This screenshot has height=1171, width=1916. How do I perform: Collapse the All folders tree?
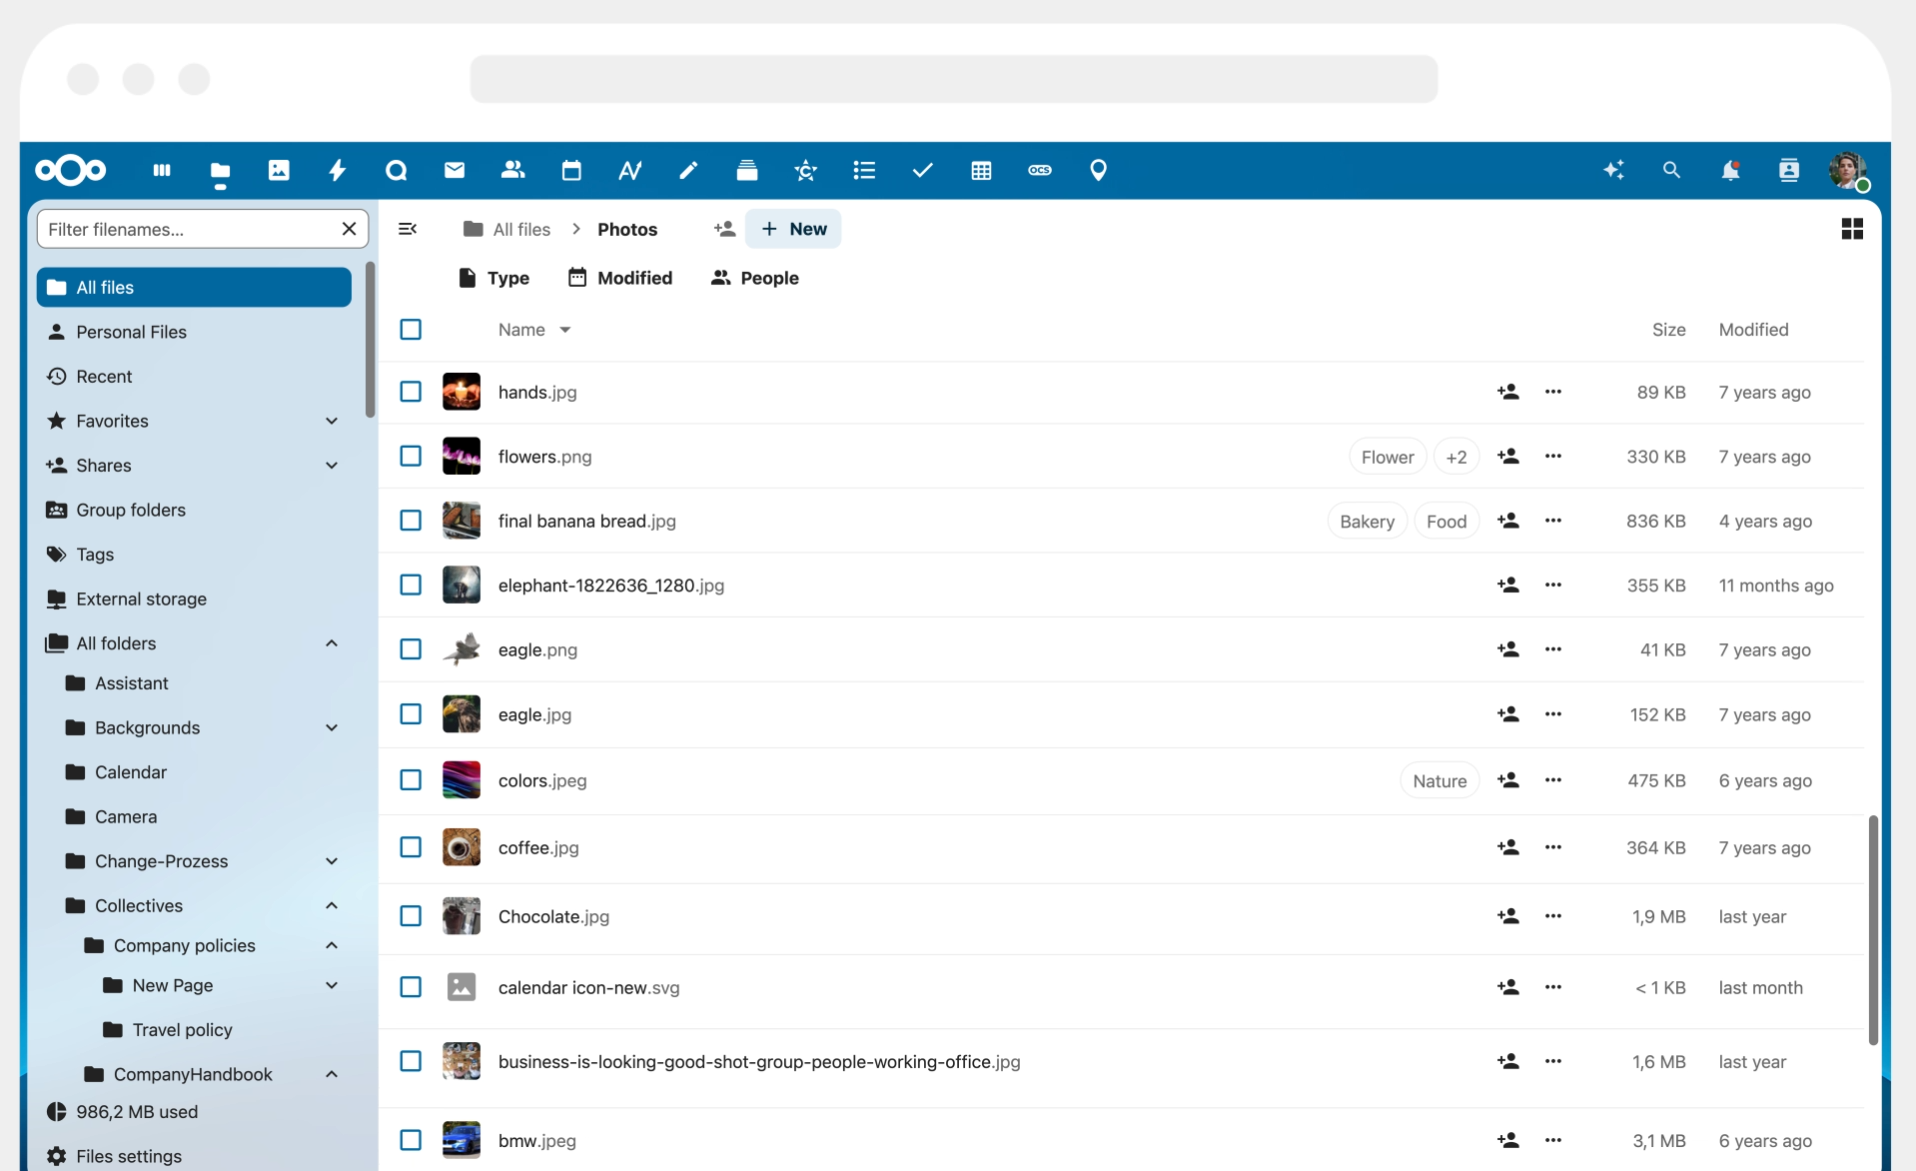coord(331,643)
